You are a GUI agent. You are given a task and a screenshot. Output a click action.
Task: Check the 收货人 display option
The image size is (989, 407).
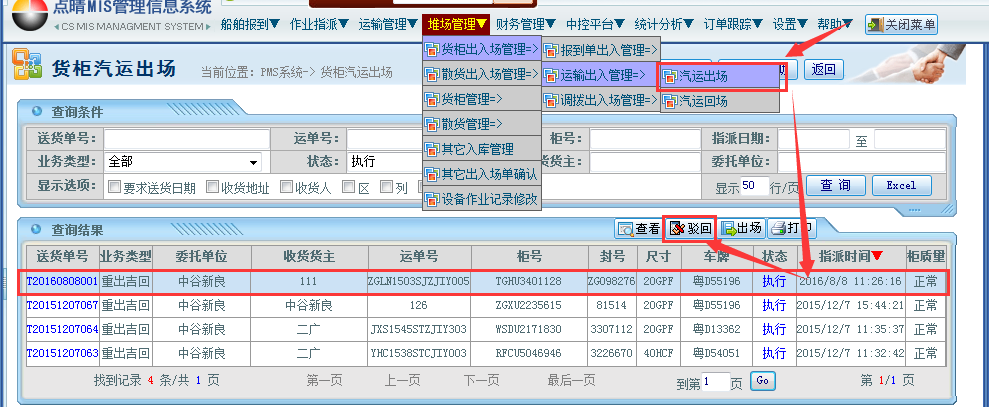[287, 187]
